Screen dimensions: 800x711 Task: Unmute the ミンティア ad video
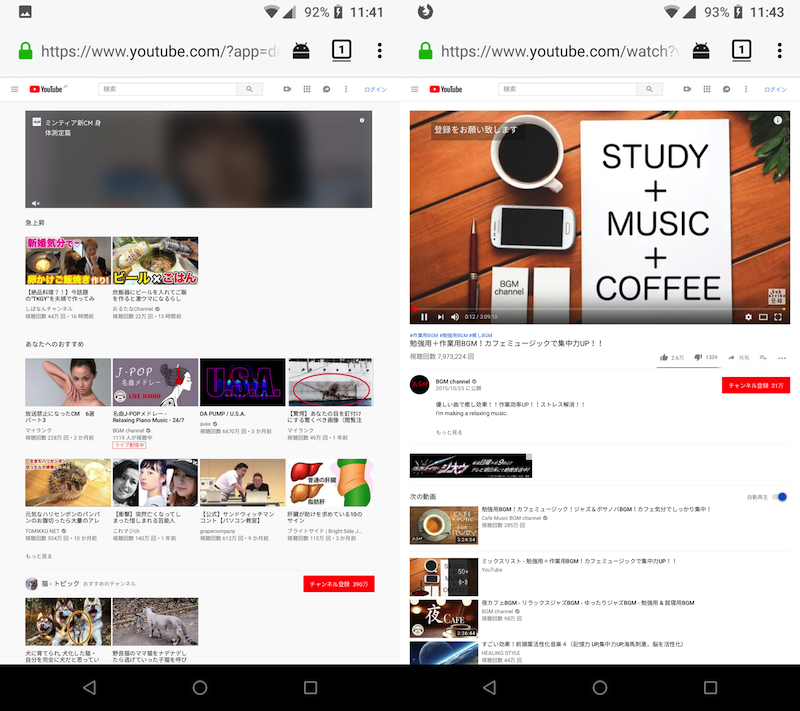click(x=37, y=203)
